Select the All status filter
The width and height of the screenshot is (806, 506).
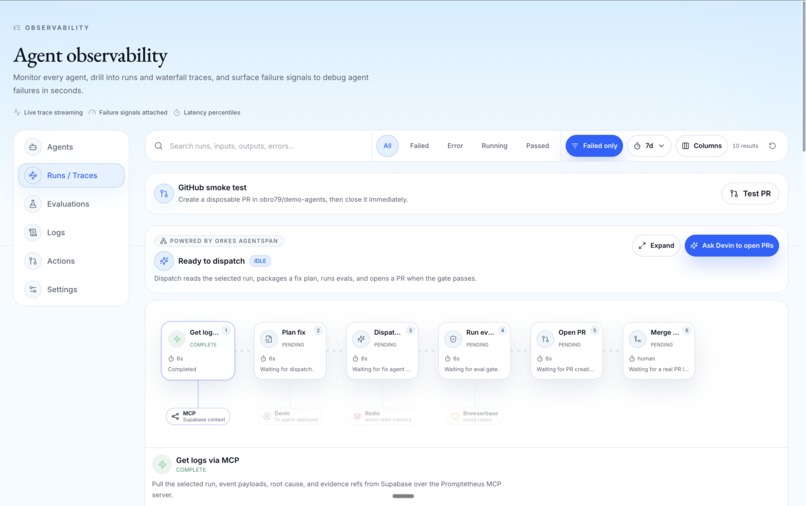388,146
